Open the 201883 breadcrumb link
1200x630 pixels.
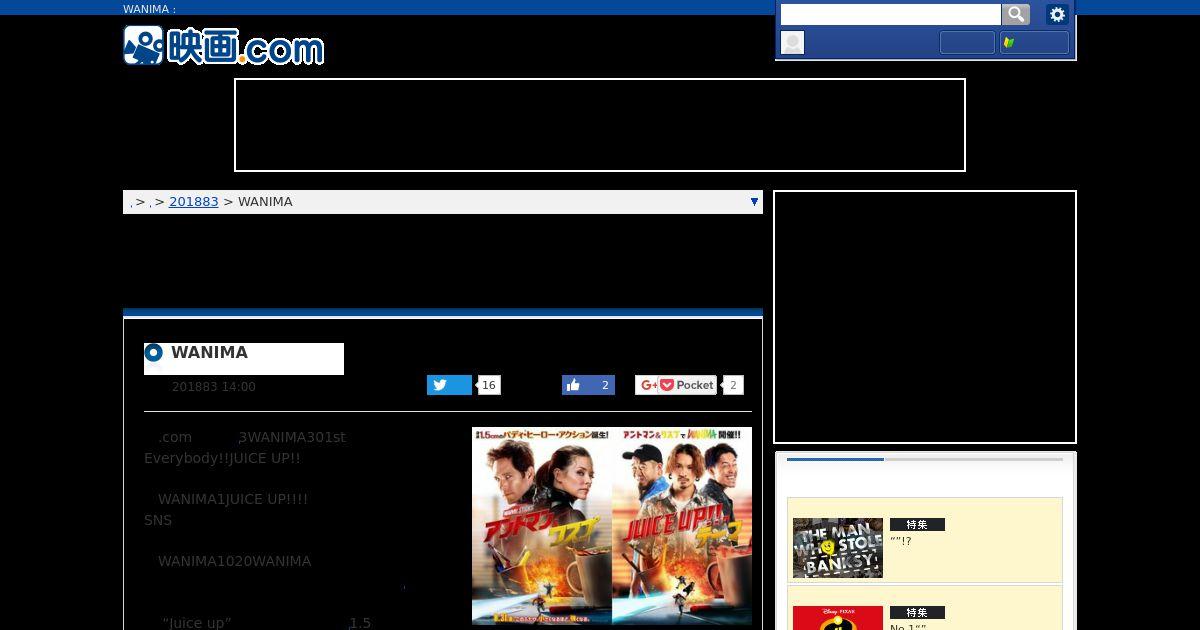tap(194, 202)
